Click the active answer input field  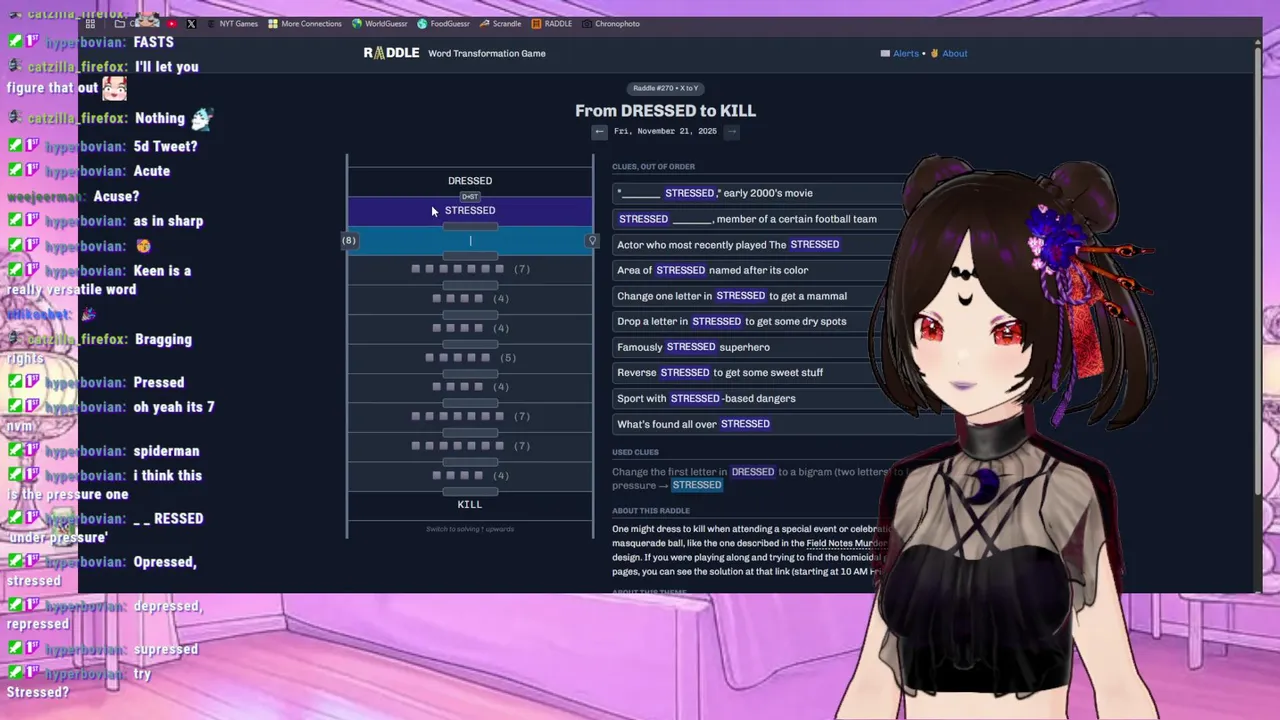tap(470, 241)
